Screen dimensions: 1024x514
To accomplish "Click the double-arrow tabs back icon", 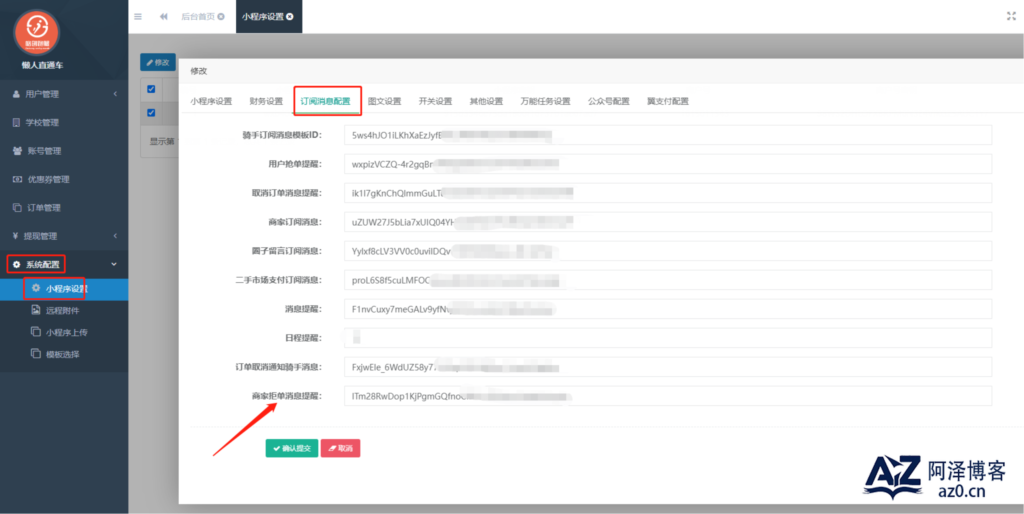I will click(163, 16).
